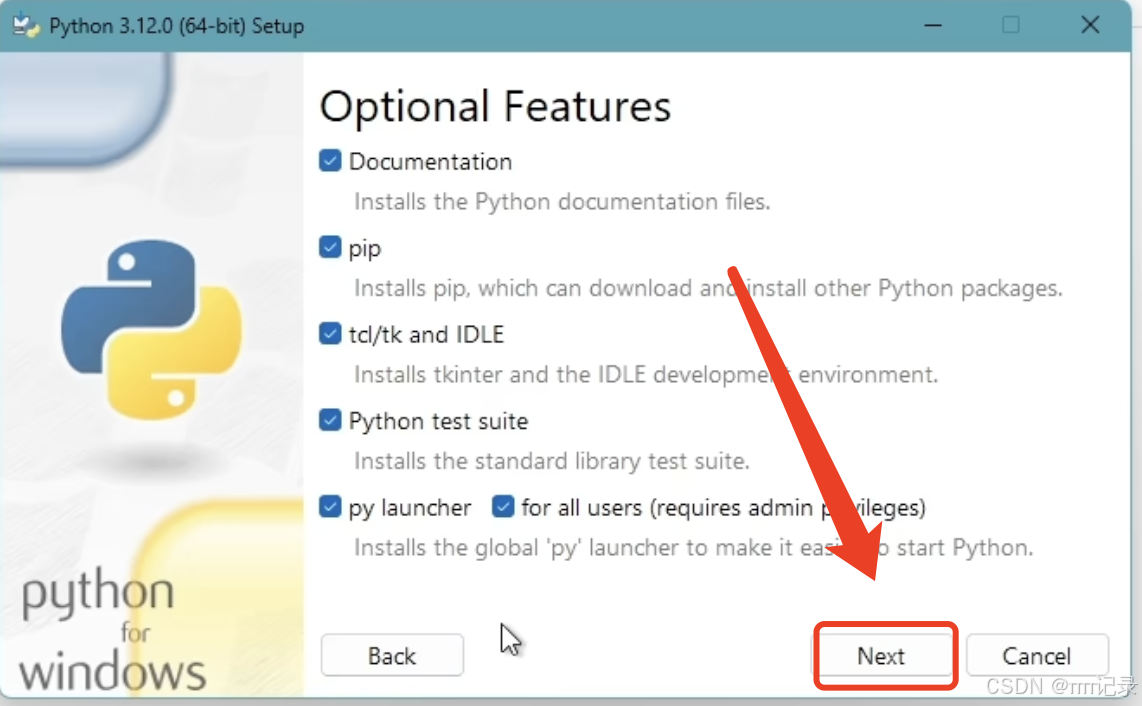The width and height of the screenshot is (1142, 706).
Task: Click 'Installs the Python documentation files.' text
Action: pyautogui.click(x=562, y=201)
